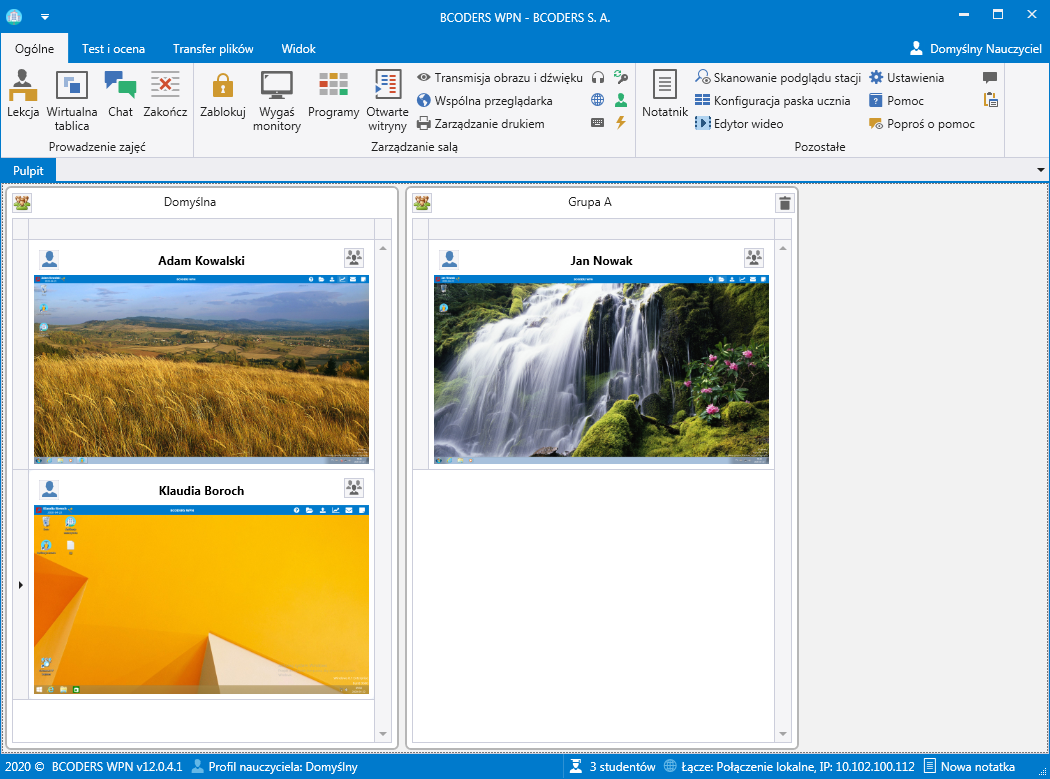Open the quick access dropdown in title bar
The height and width of the screenshot is (779, 1050).
[45, 17]
